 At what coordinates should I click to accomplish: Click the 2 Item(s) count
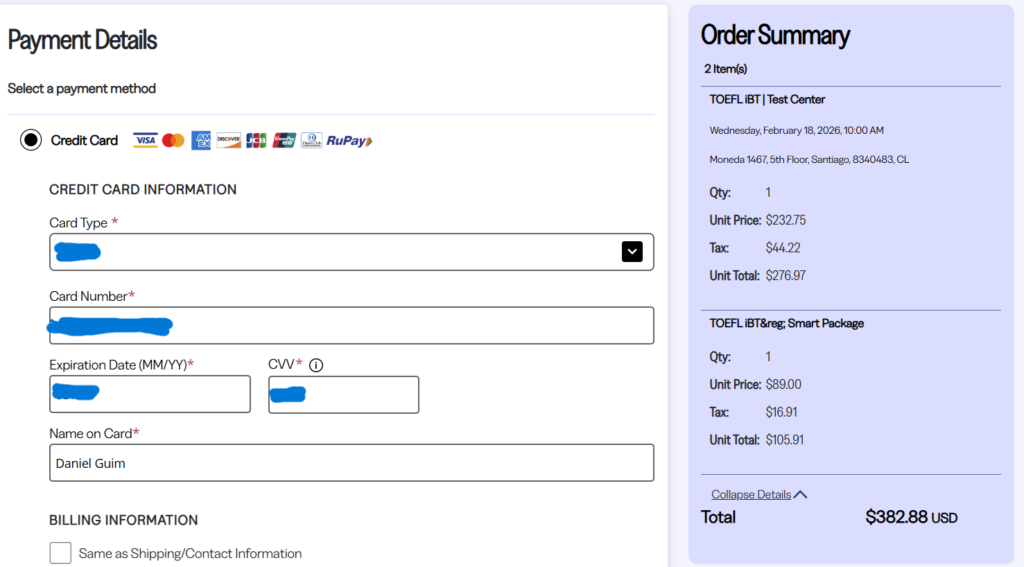(726, 69)
